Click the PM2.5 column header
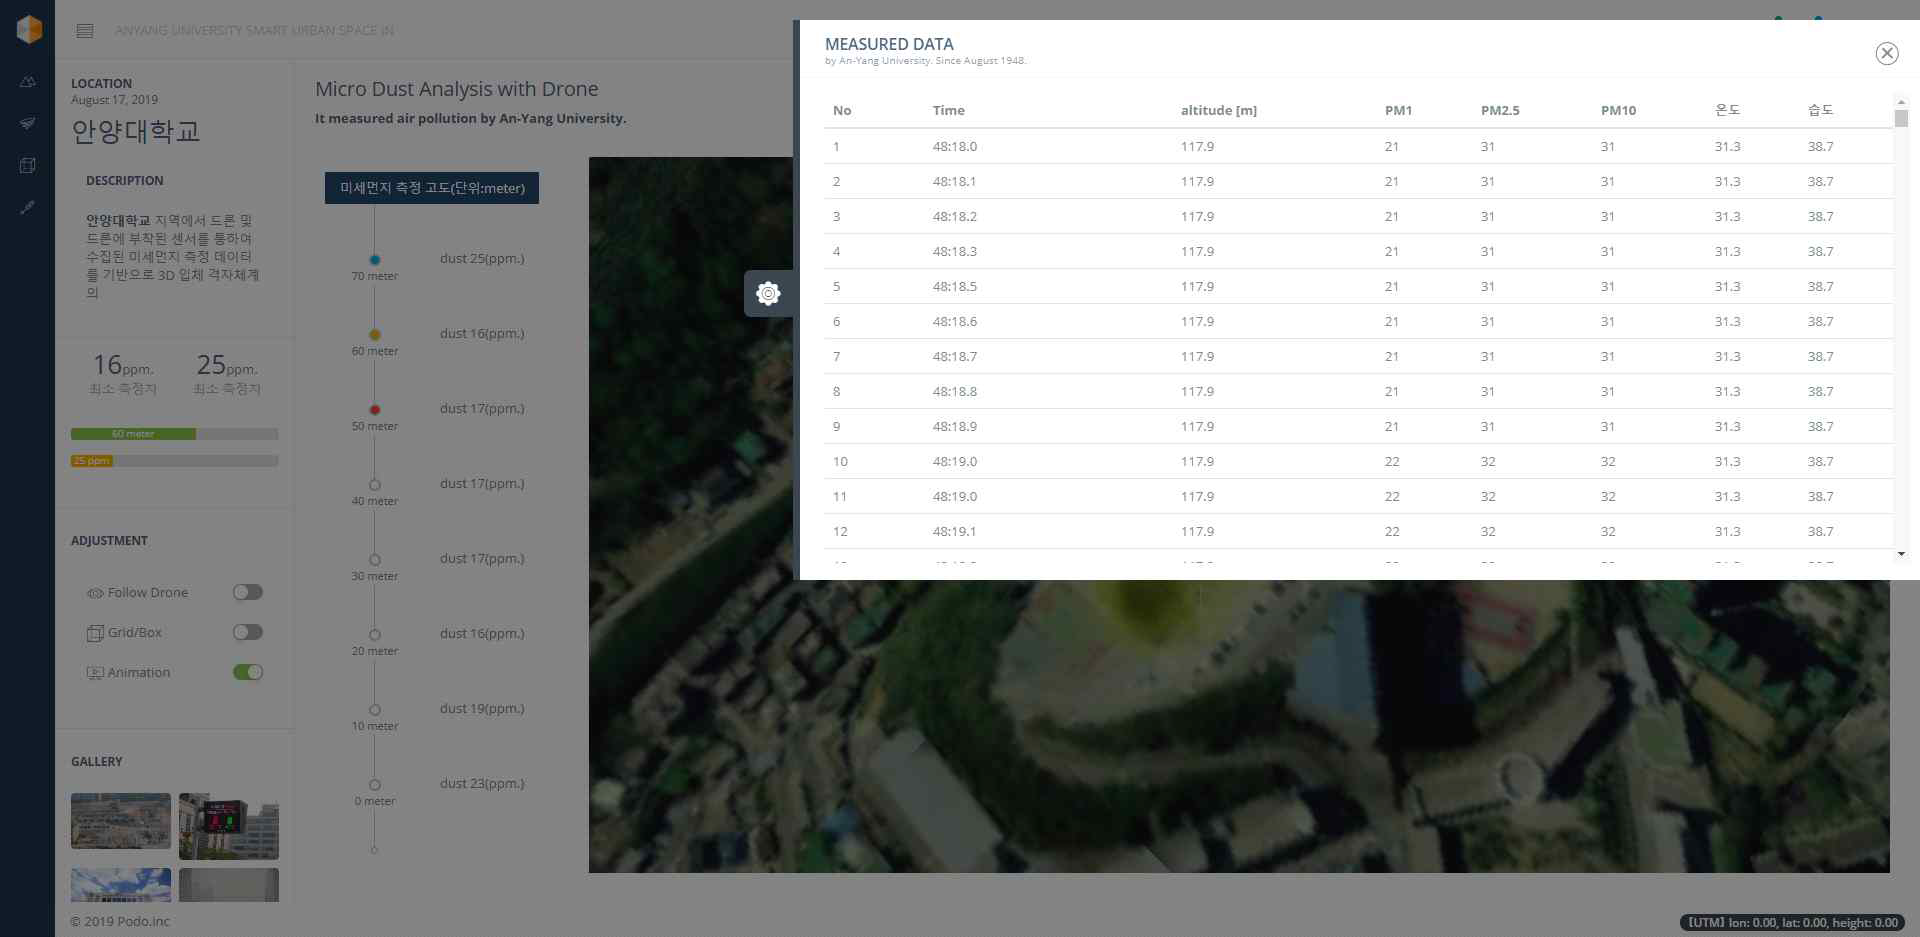This screenshot has width=1920, height=937. point(1500,111)
